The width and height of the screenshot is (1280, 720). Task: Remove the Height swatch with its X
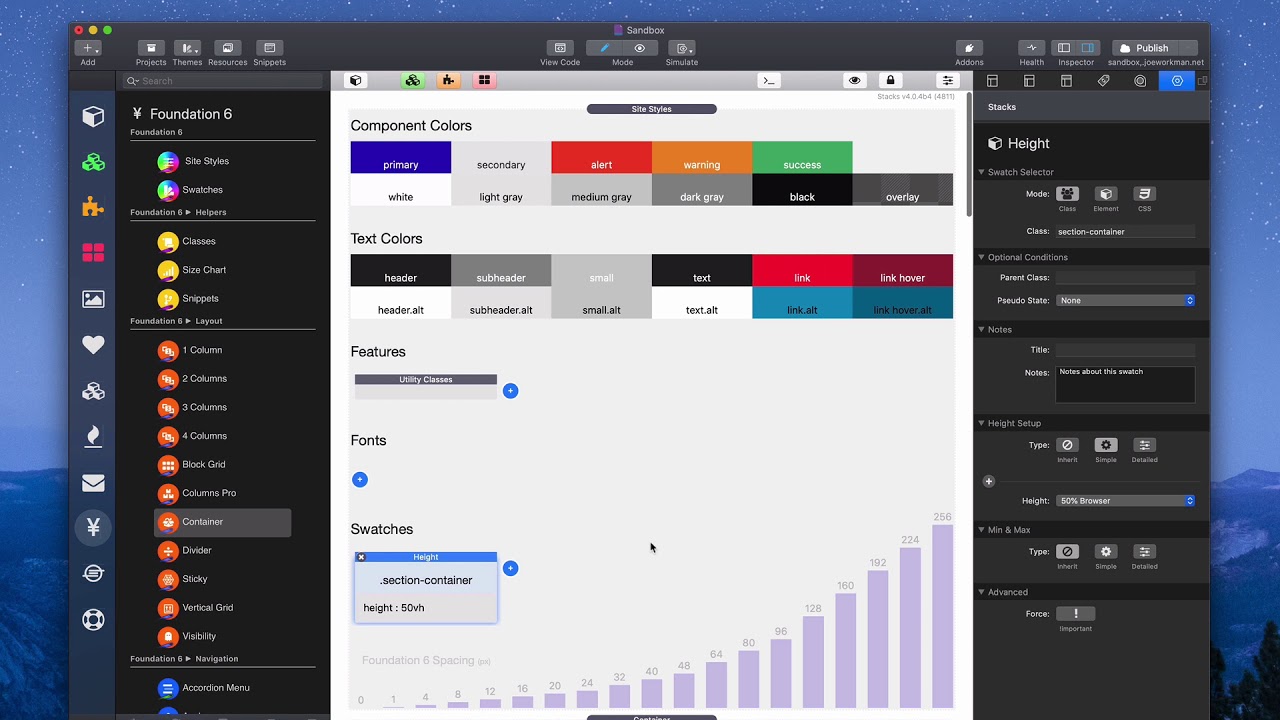[x=361, y=557]
